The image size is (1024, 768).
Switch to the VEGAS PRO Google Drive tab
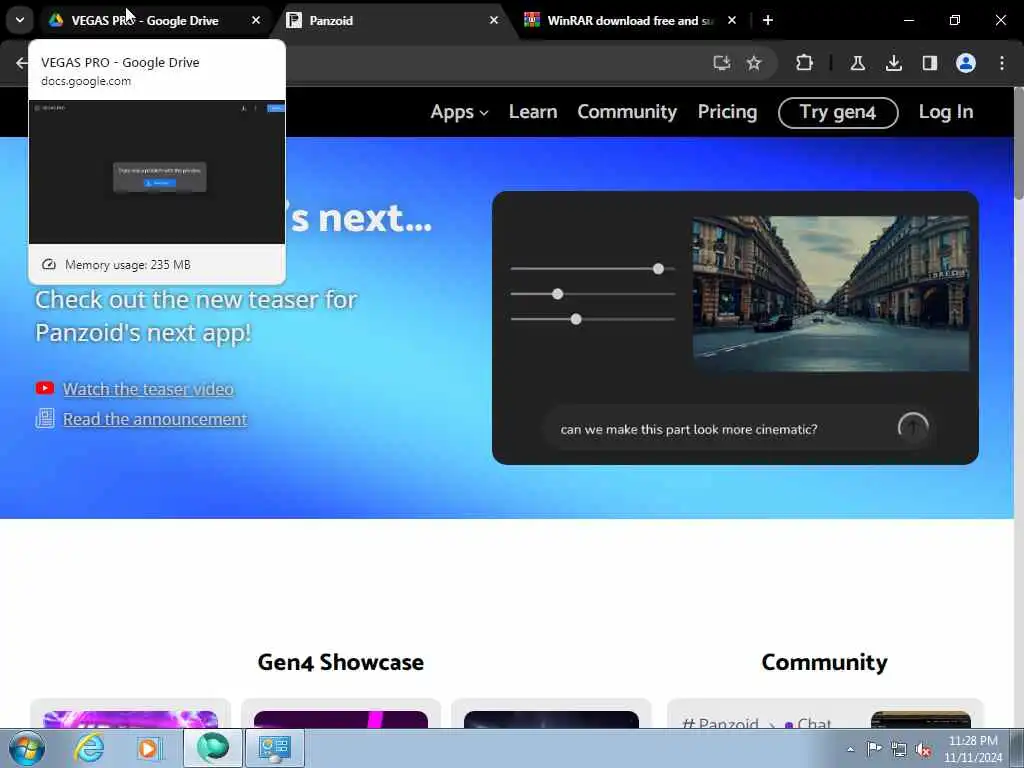144,20
